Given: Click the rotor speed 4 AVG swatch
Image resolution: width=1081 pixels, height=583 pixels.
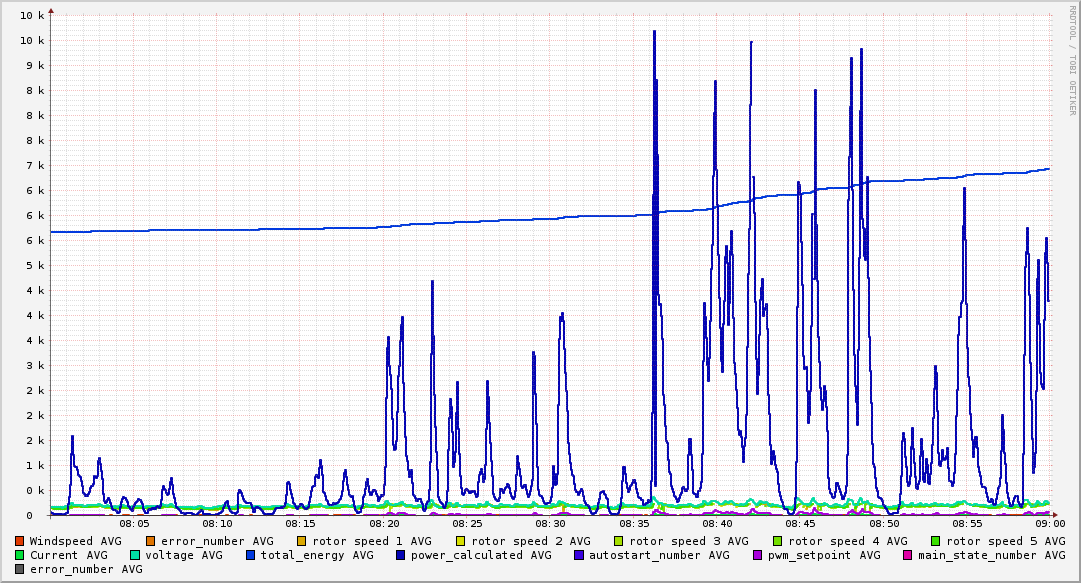Looking at the screenshot, I should tap(778, 542).
